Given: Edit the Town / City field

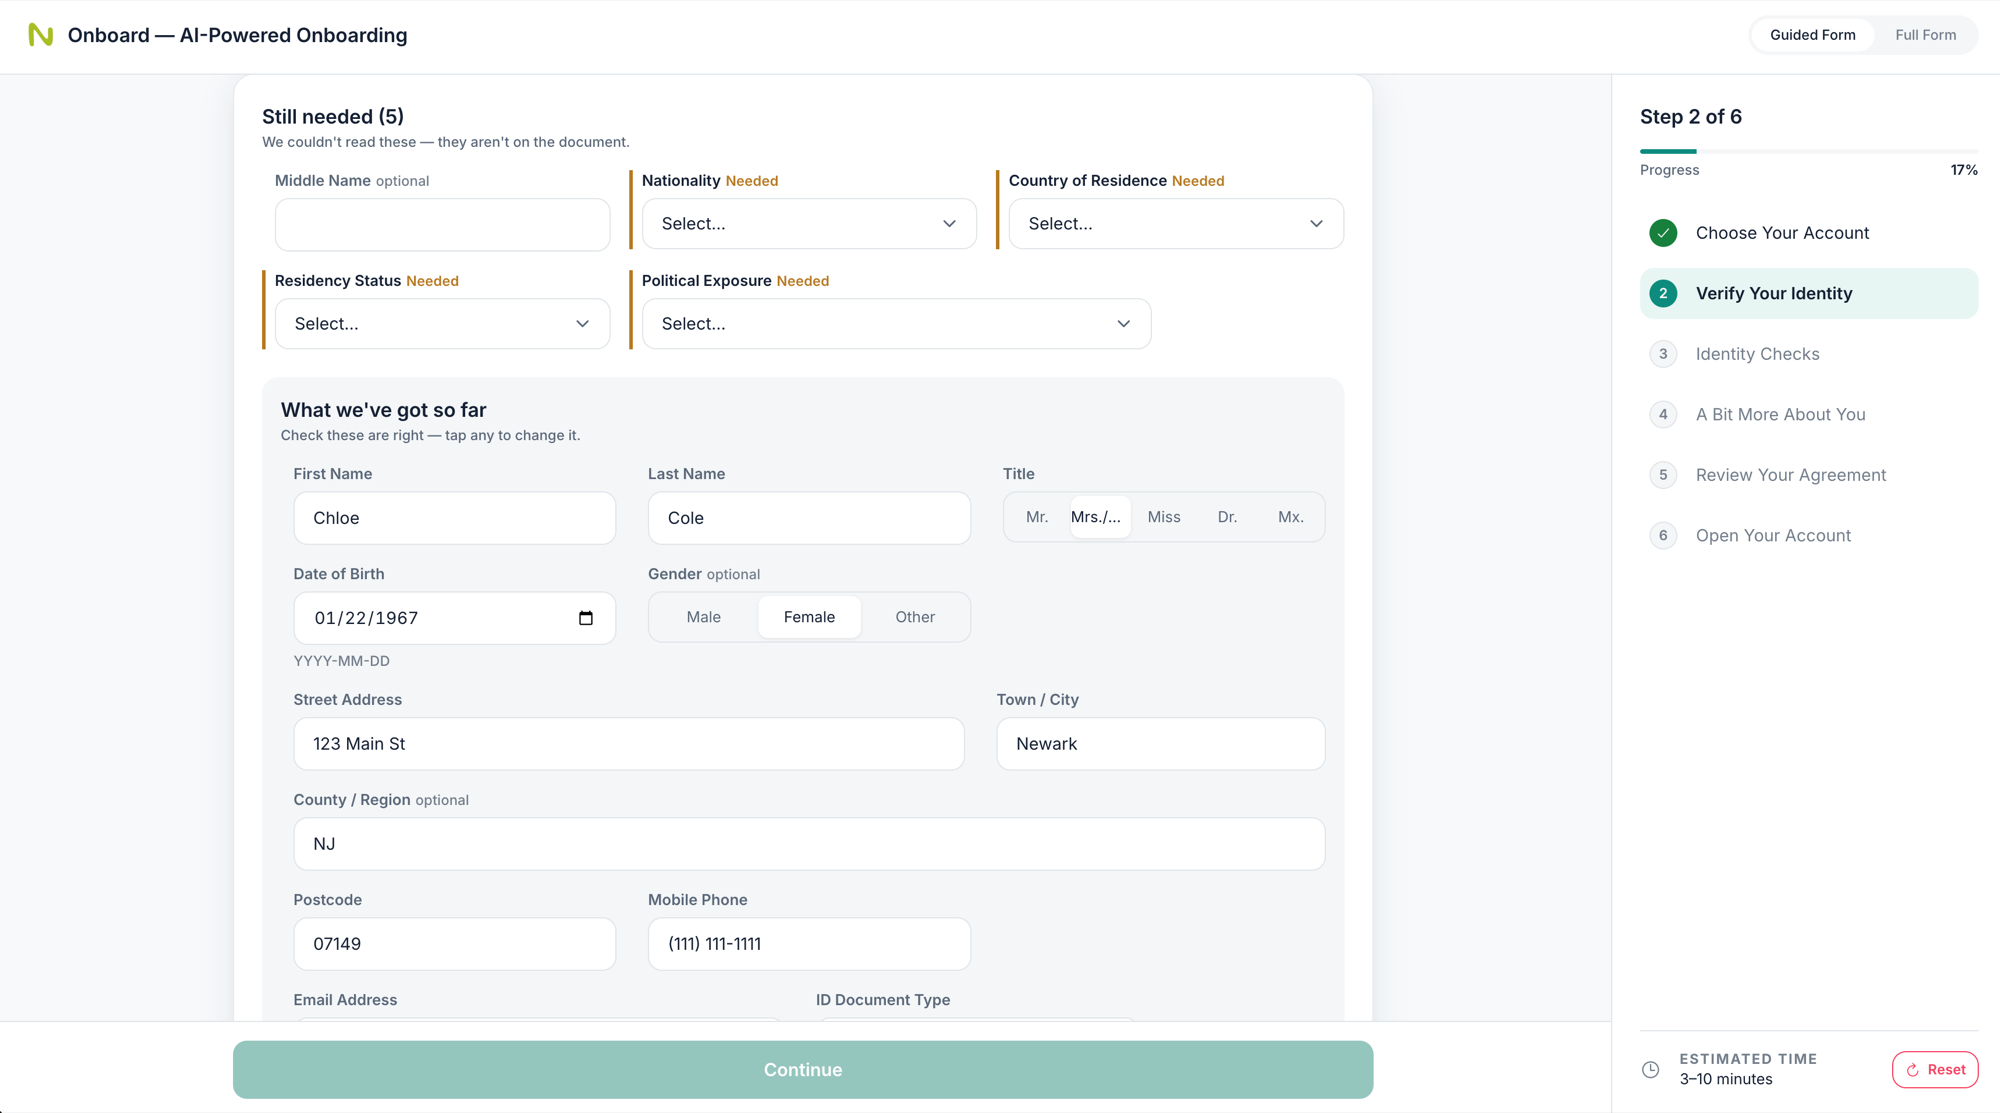Looking at the screenshot, I should point(1160,744).
